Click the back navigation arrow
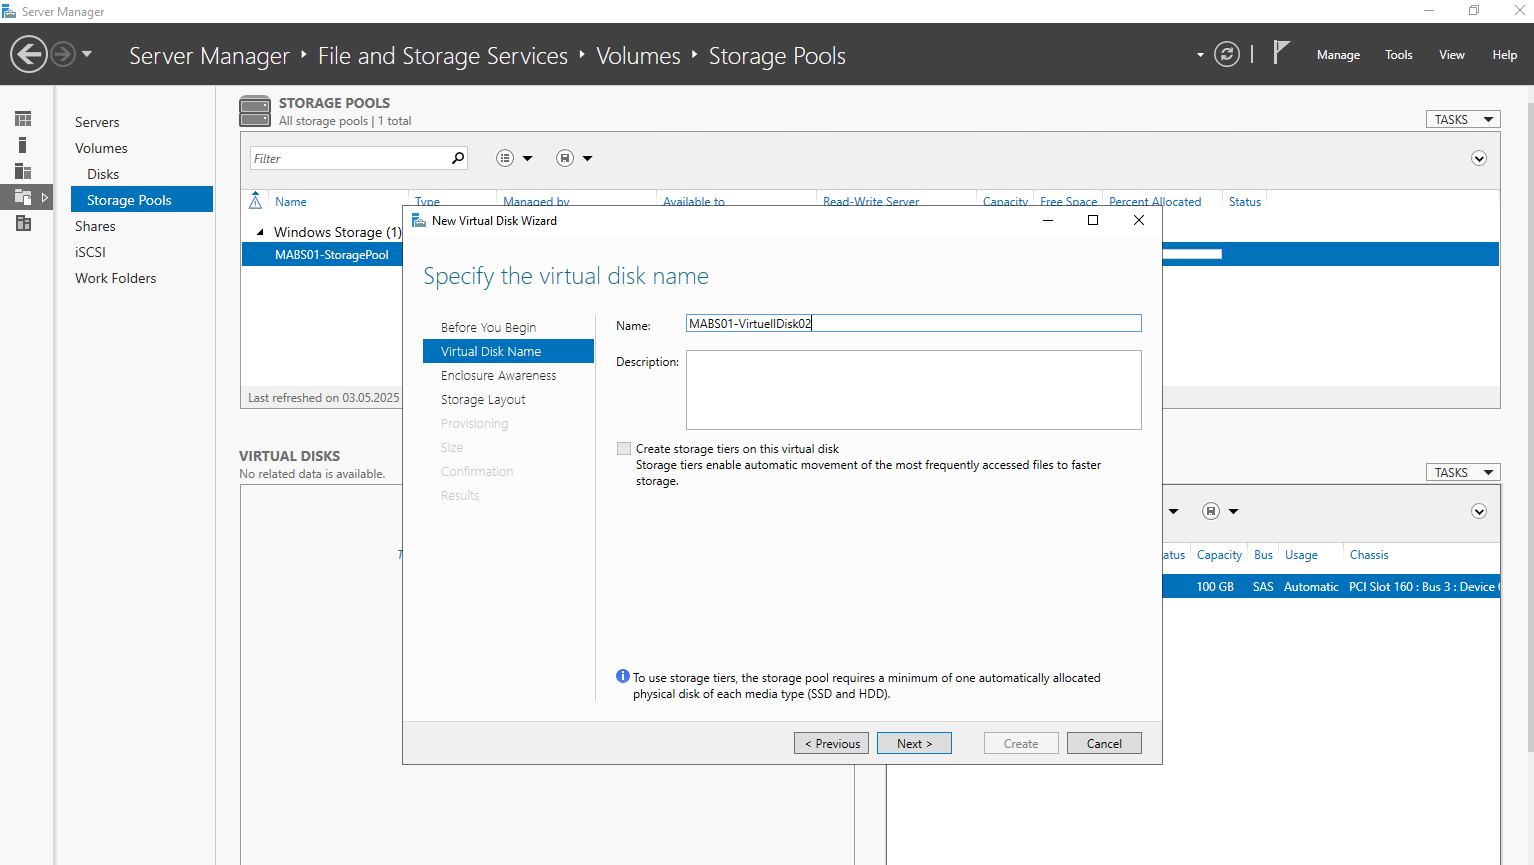 click(29, 54)
